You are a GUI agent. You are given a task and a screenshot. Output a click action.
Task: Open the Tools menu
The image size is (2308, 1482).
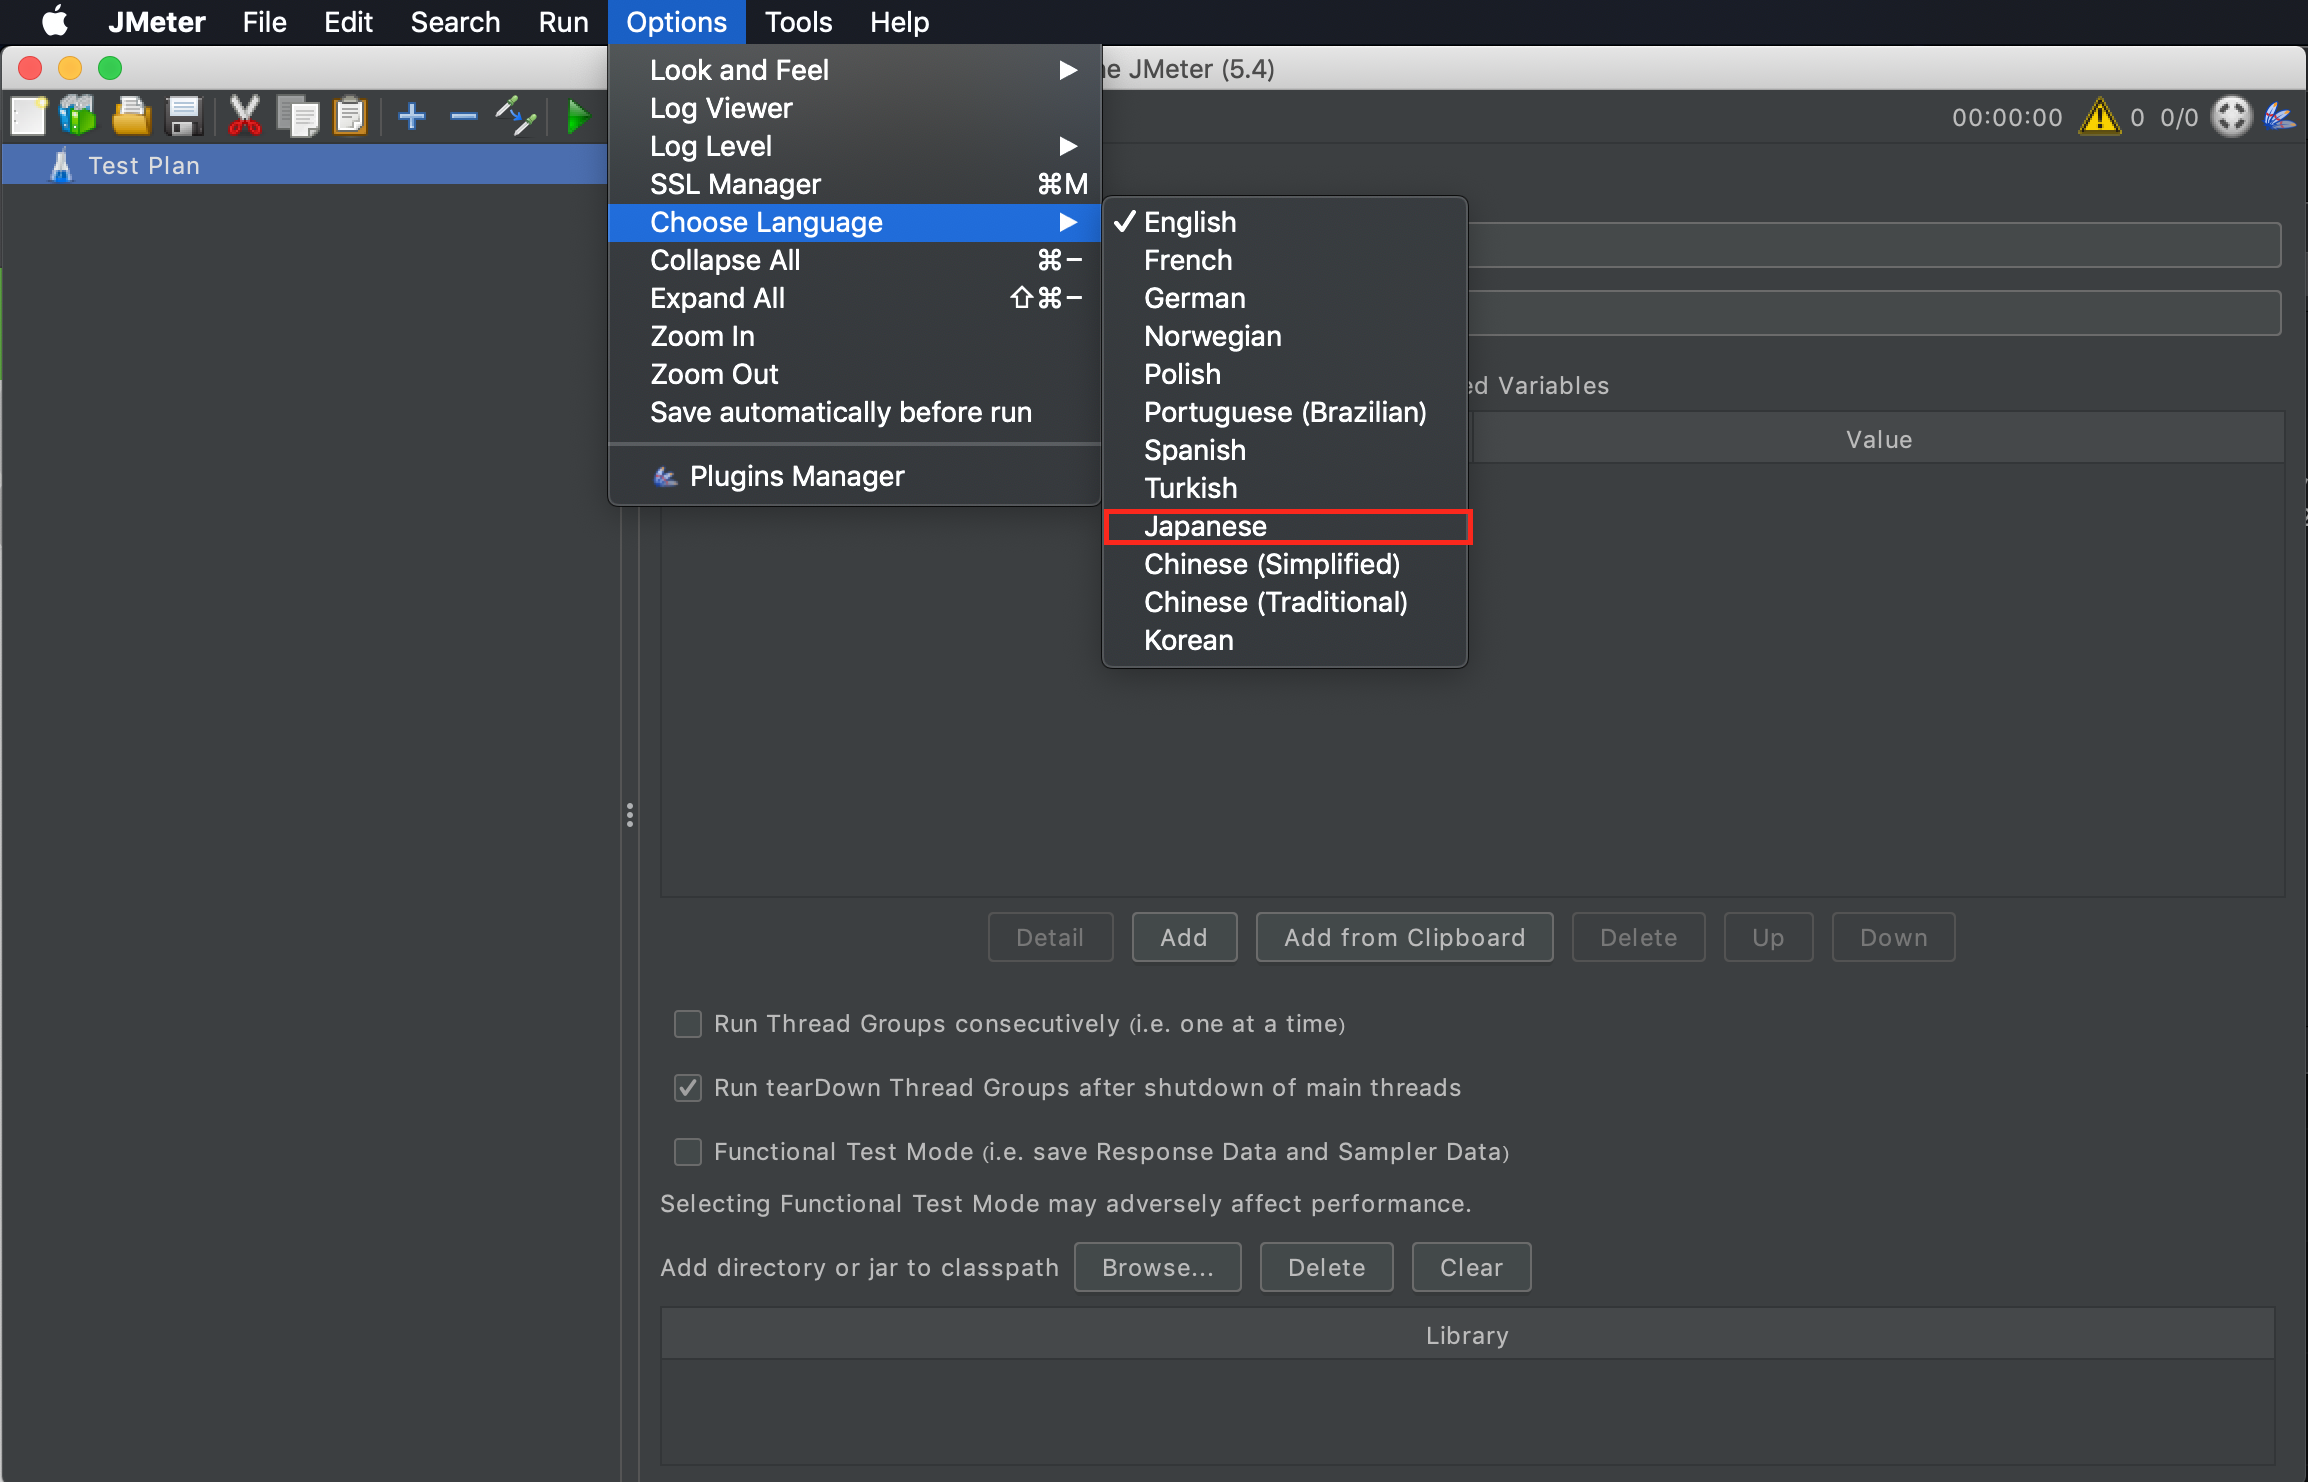tap(797, 22)
